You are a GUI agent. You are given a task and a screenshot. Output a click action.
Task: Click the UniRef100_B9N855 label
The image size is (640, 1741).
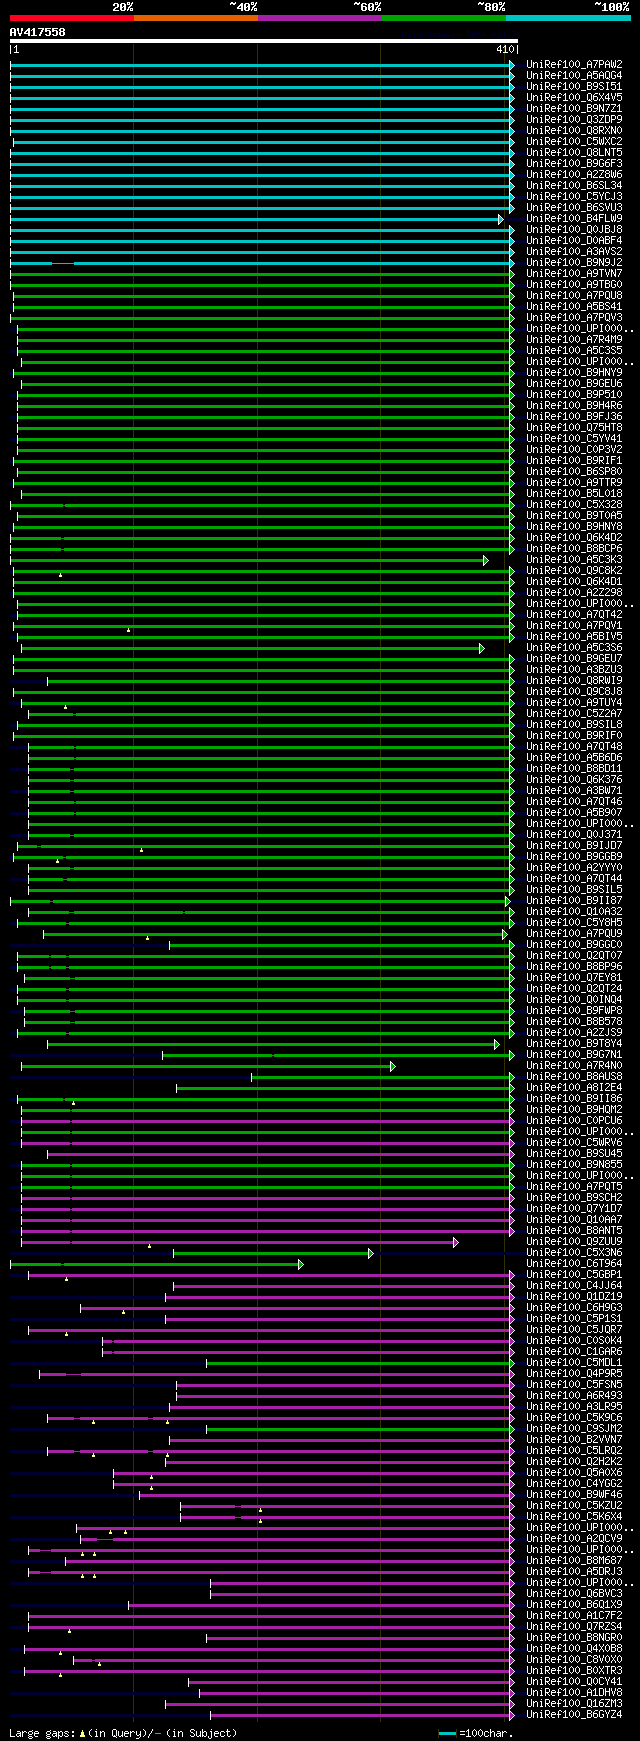pos(574,1165)
